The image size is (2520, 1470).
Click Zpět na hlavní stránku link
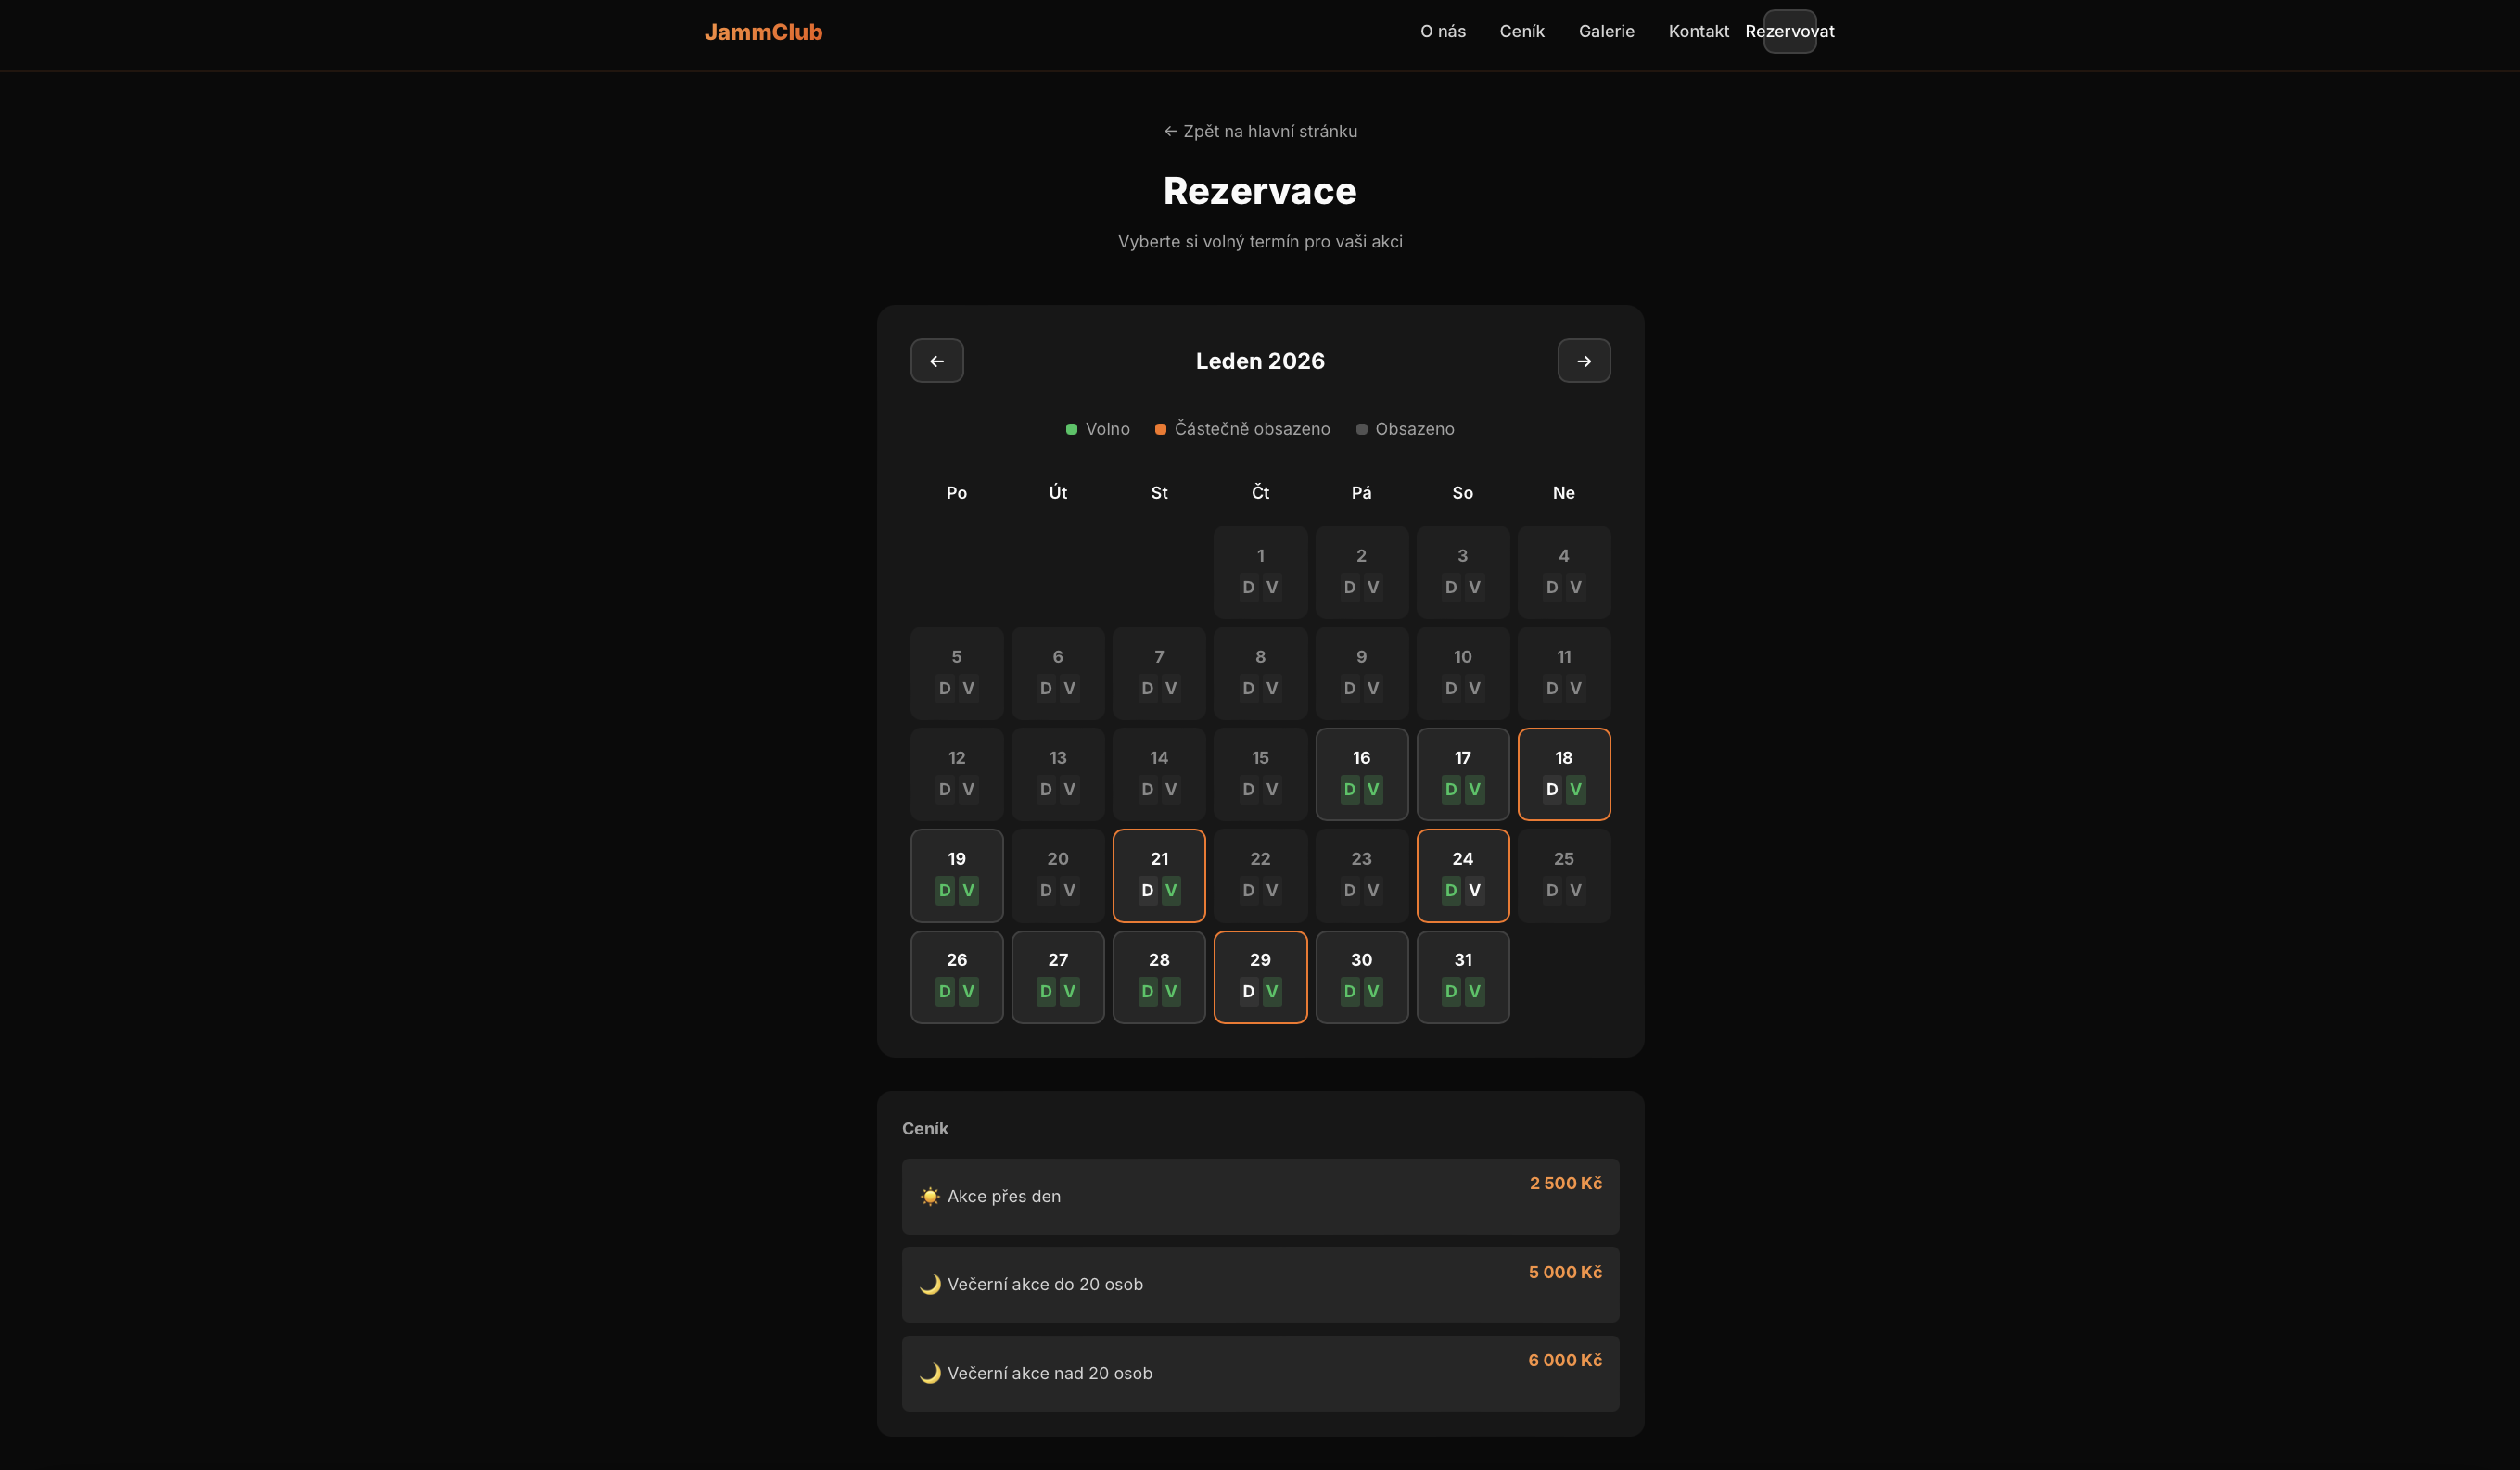coord(1260,131)
